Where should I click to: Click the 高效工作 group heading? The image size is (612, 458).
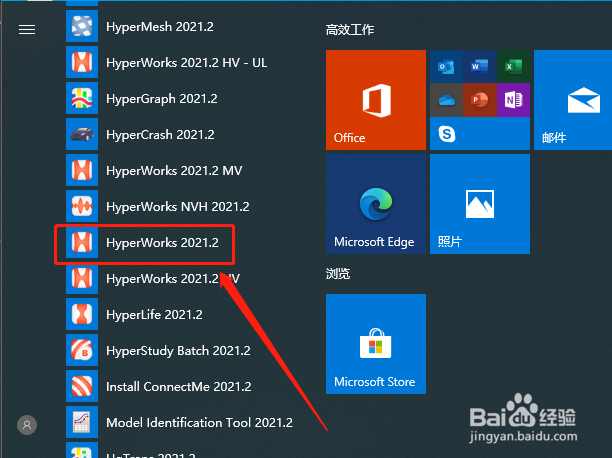pos(350,30)
